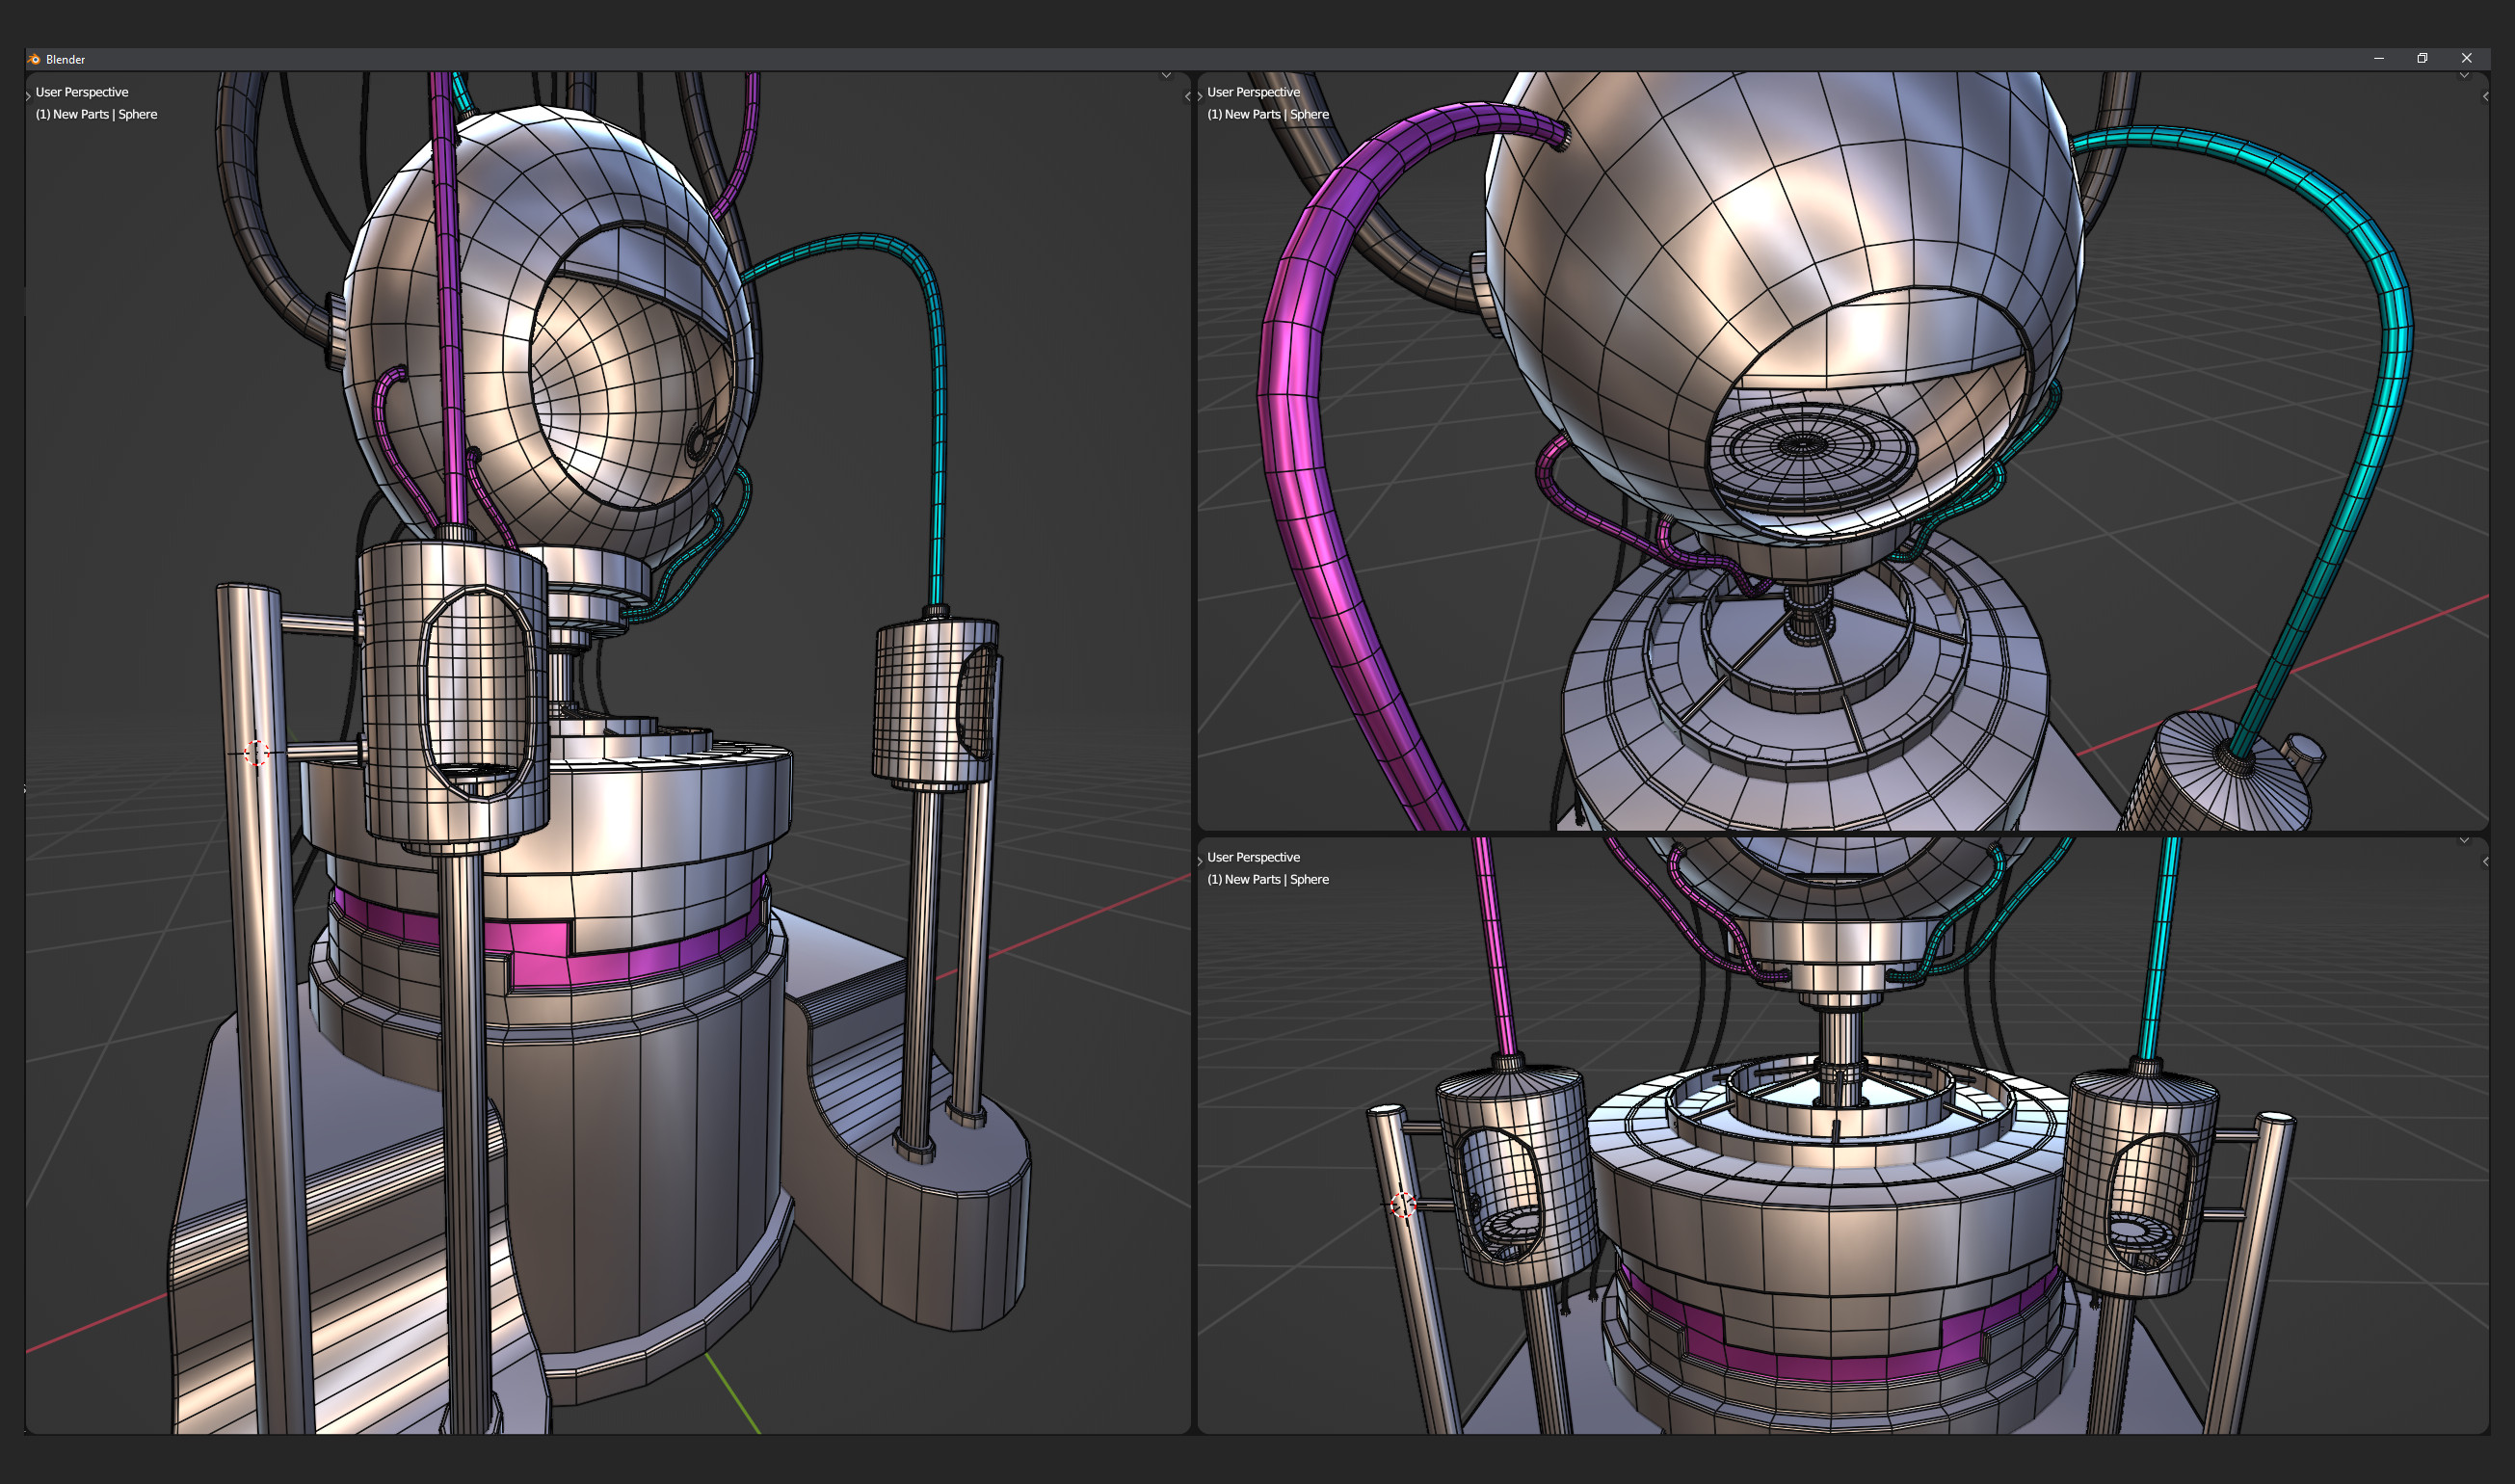Restore down the Blender window

click(x=2422, y=58)
